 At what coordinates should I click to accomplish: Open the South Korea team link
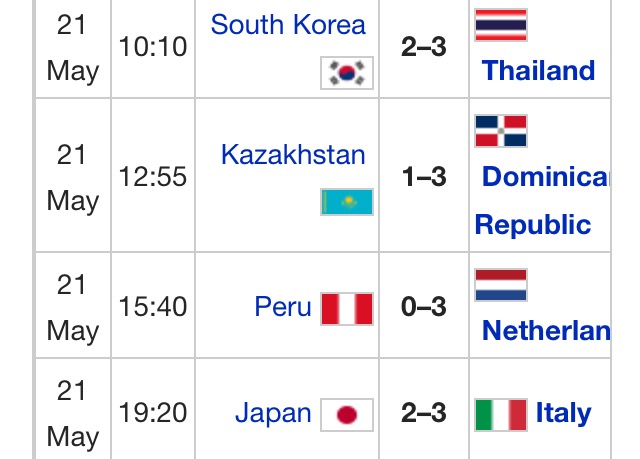288,24
